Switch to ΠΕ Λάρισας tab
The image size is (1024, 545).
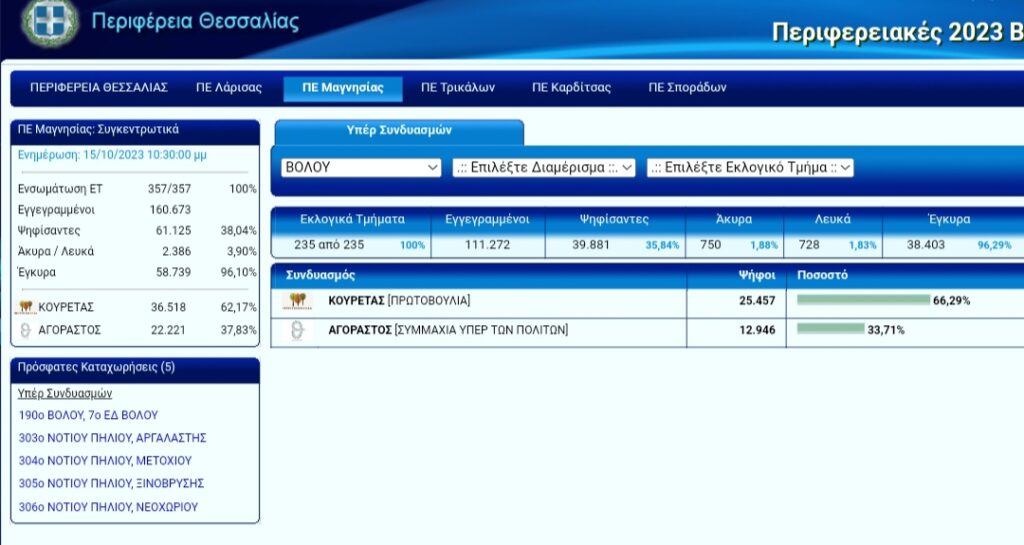coord(229,88)
